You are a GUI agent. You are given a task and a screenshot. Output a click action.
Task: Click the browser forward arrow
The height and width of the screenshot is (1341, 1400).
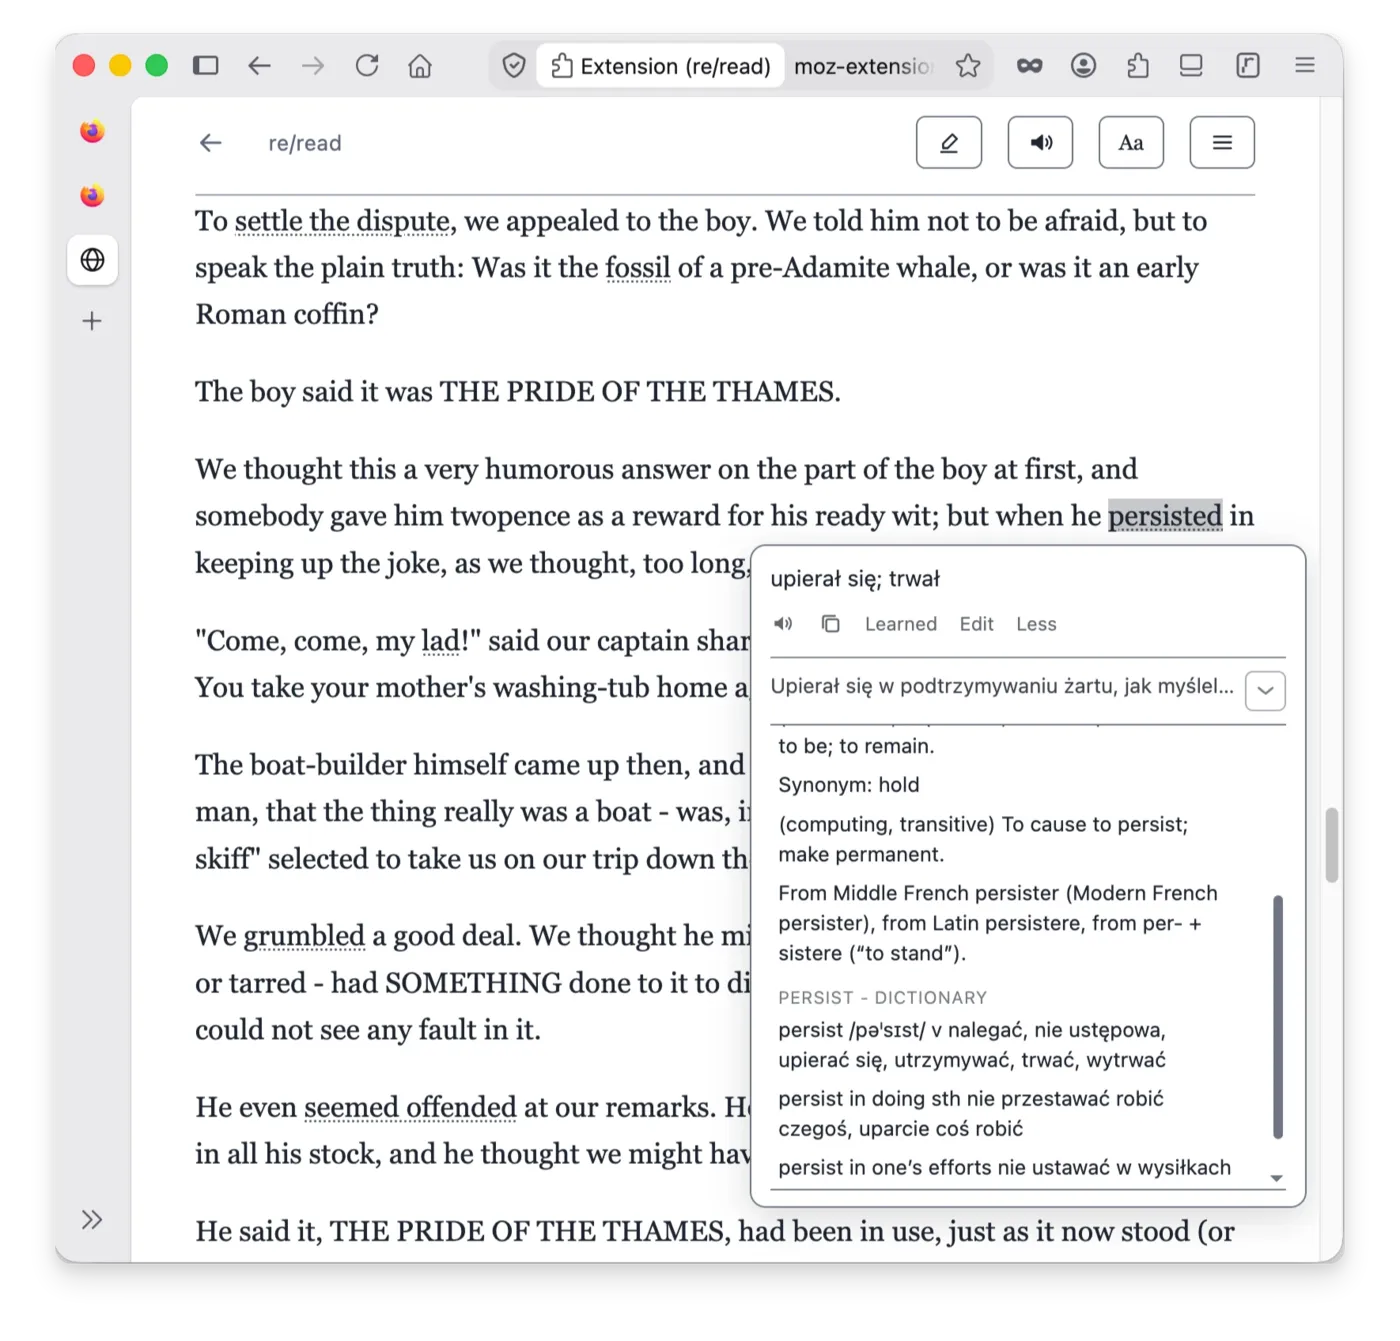tap(313, 66)
